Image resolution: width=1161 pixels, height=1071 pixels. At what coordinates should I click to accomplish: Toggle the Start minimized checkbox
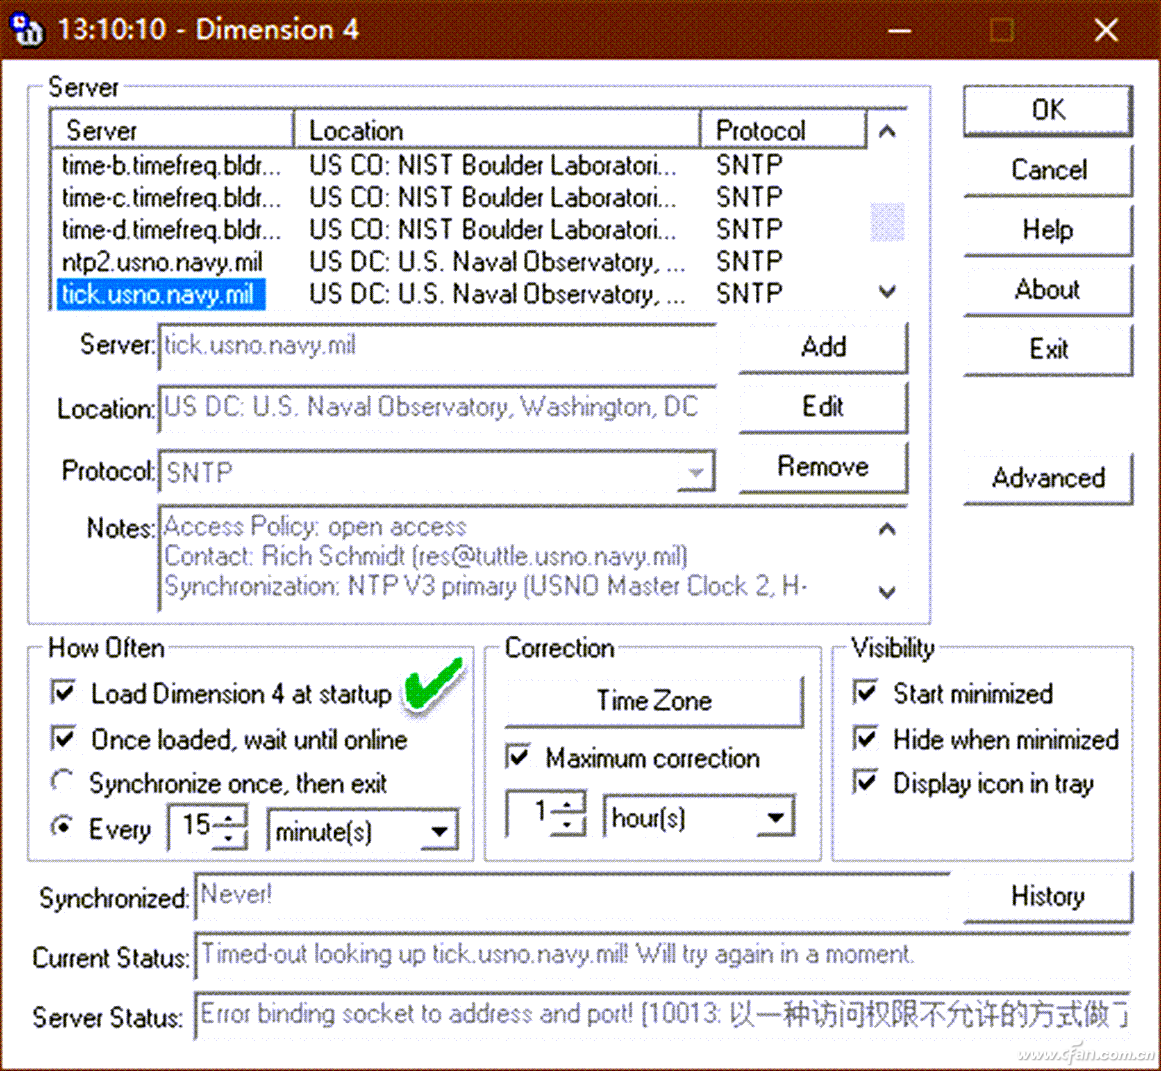865,693
